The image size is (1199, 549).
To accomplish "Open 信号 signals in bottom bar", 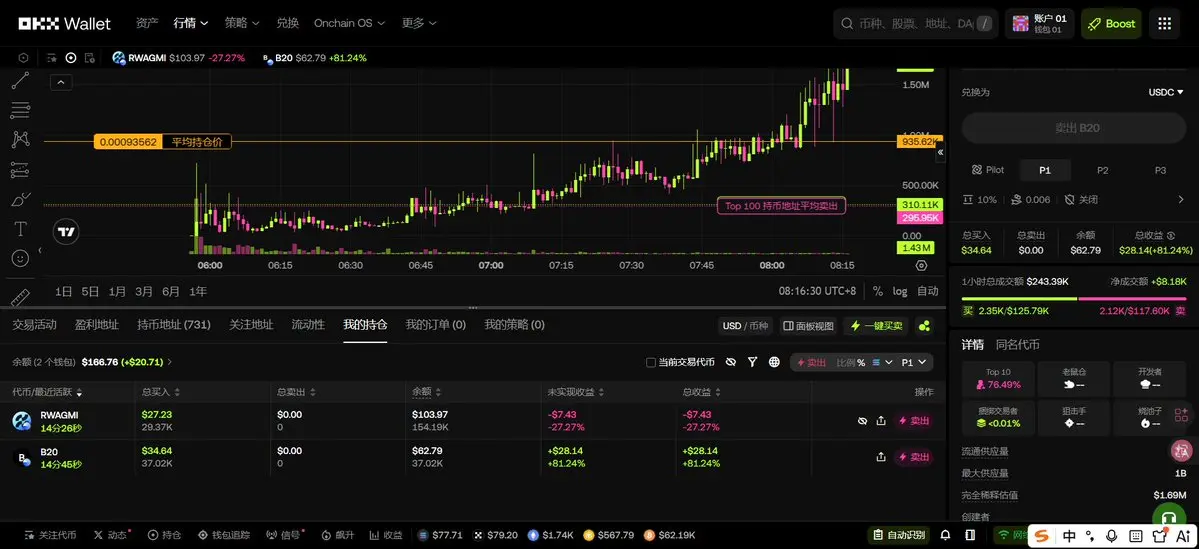I will point(285,535).
